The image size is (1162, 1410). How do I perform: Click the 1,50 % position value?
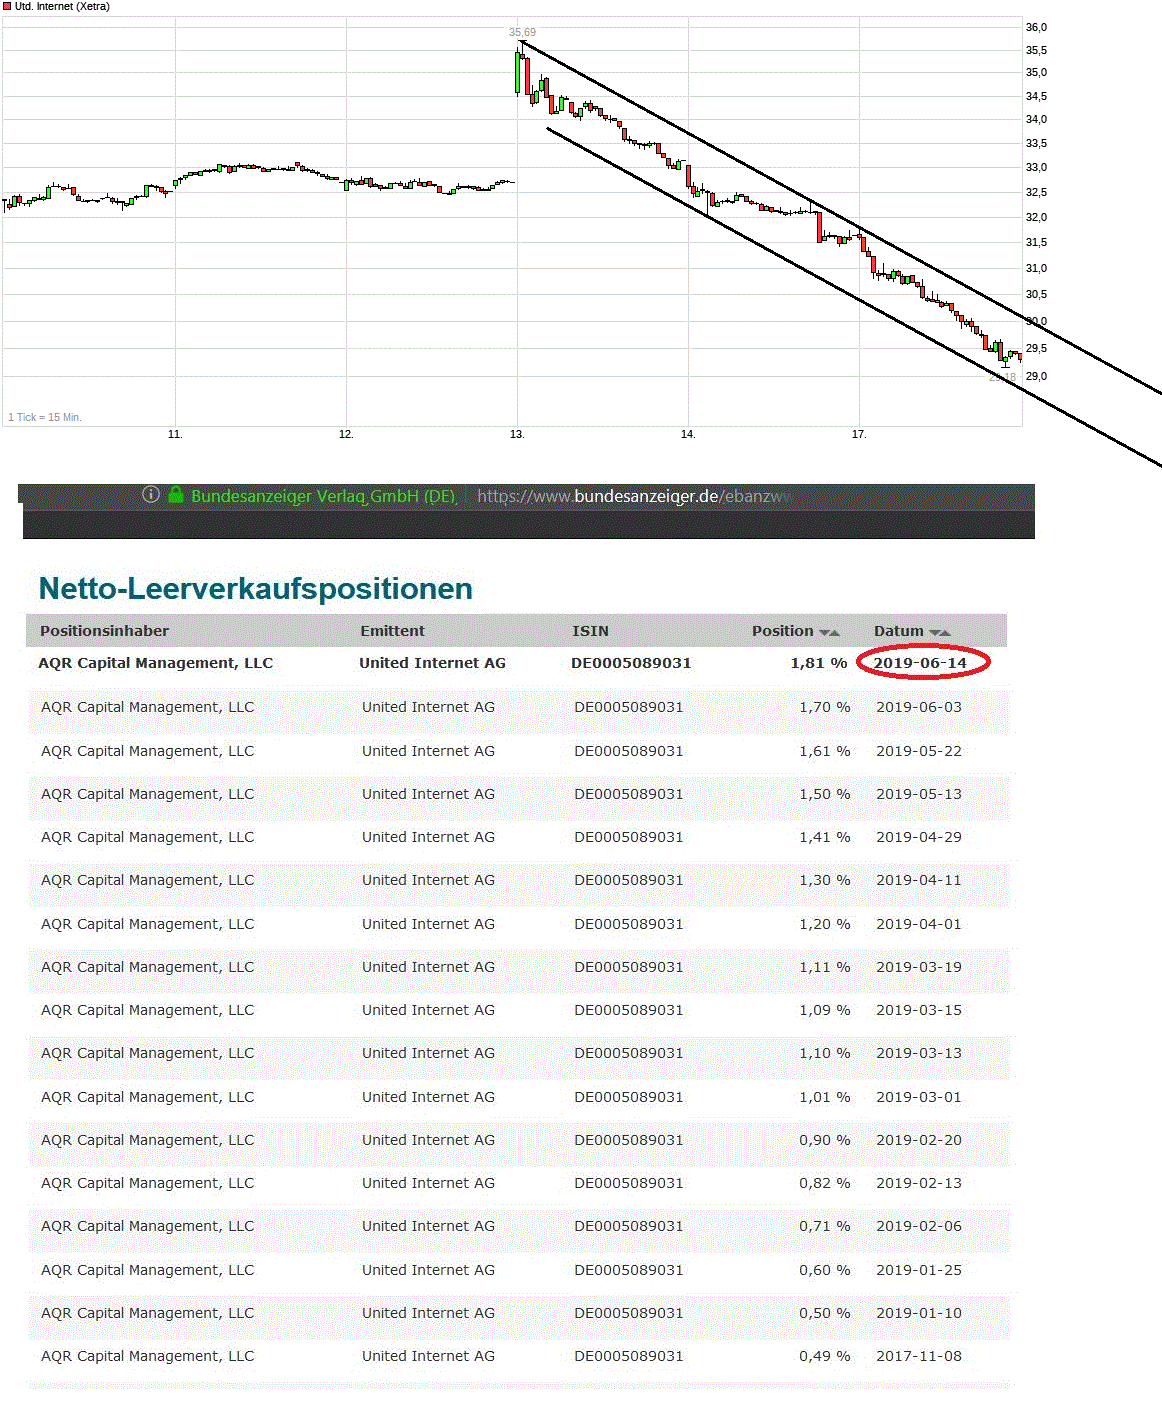[x=825, y=794]
